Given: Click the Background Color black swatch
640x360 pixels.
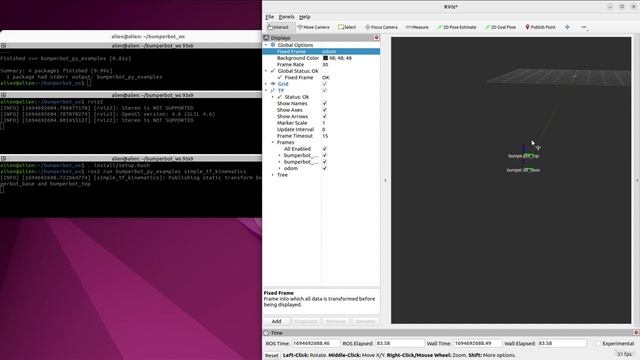Looking at the screenshot, I should (x=325, y=58).
